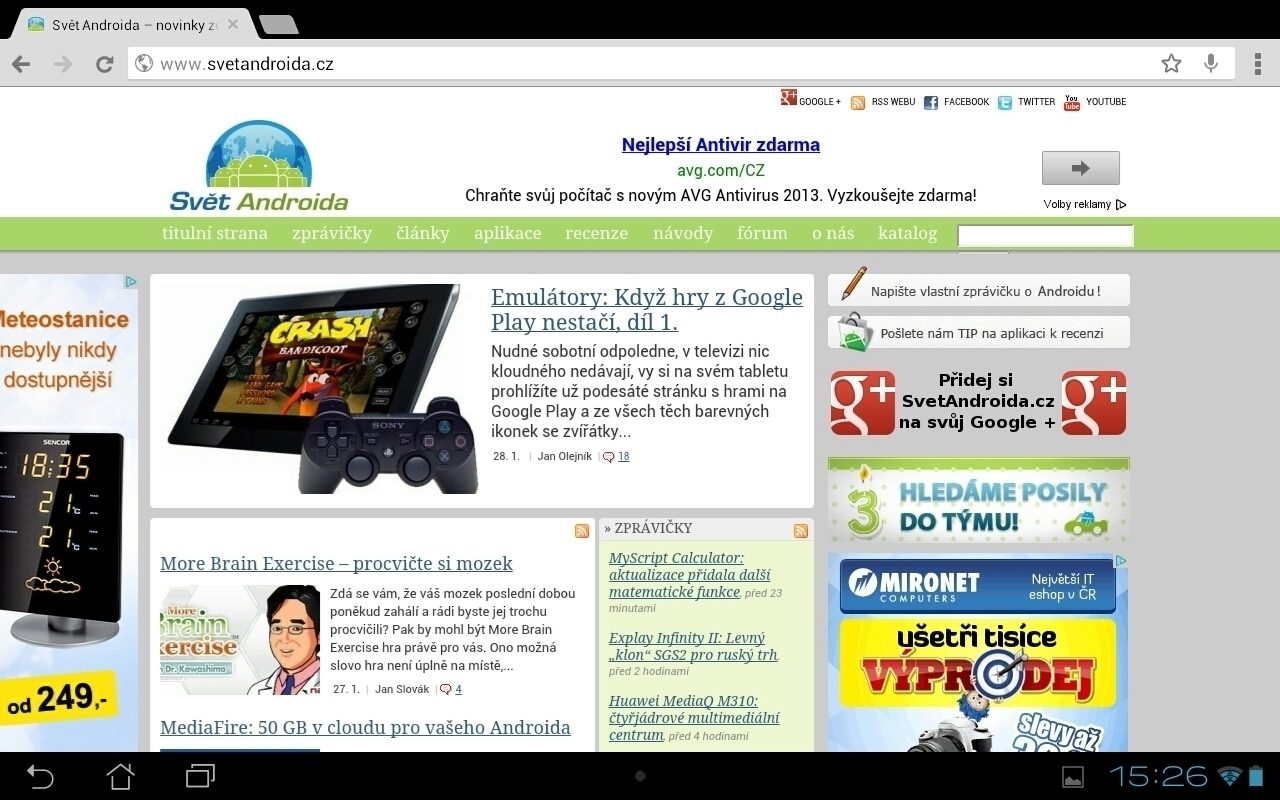
Task: Open the MediaFire 50 GB article headline
Action: tap(365, 727)
